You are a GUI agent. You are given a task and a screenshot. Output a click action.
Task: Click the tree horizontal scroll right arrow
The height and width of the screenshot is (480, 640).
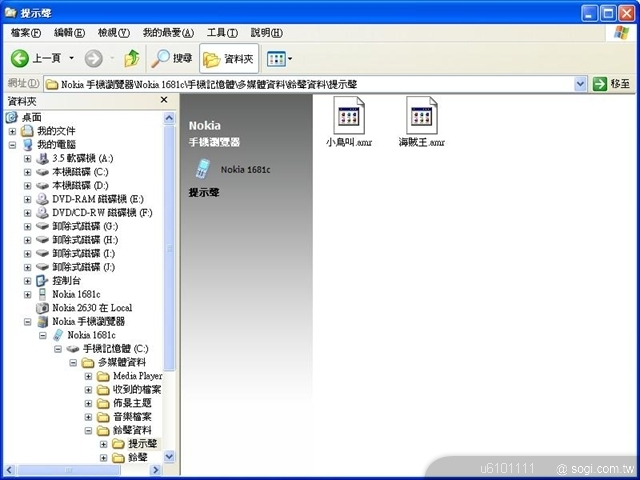tap(156, 470)
